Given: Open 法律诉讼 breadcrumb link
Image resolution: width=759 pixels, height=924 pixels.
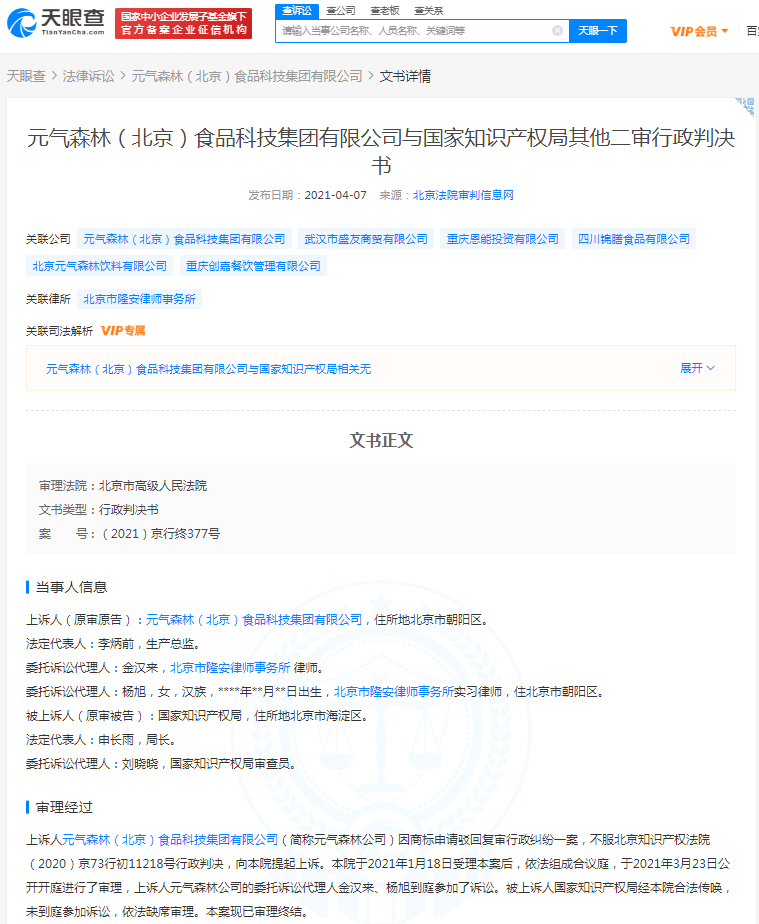Looking at the screenshot, I should pyautogui.click(x=88, y=76).
